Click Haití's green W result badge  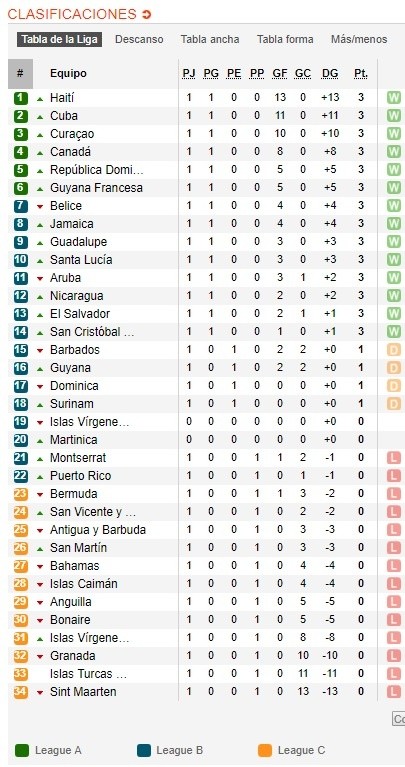(394, 98)
